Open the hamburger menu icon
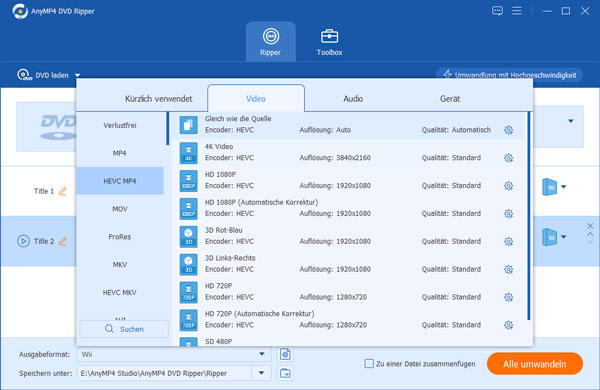 (517, 11)
